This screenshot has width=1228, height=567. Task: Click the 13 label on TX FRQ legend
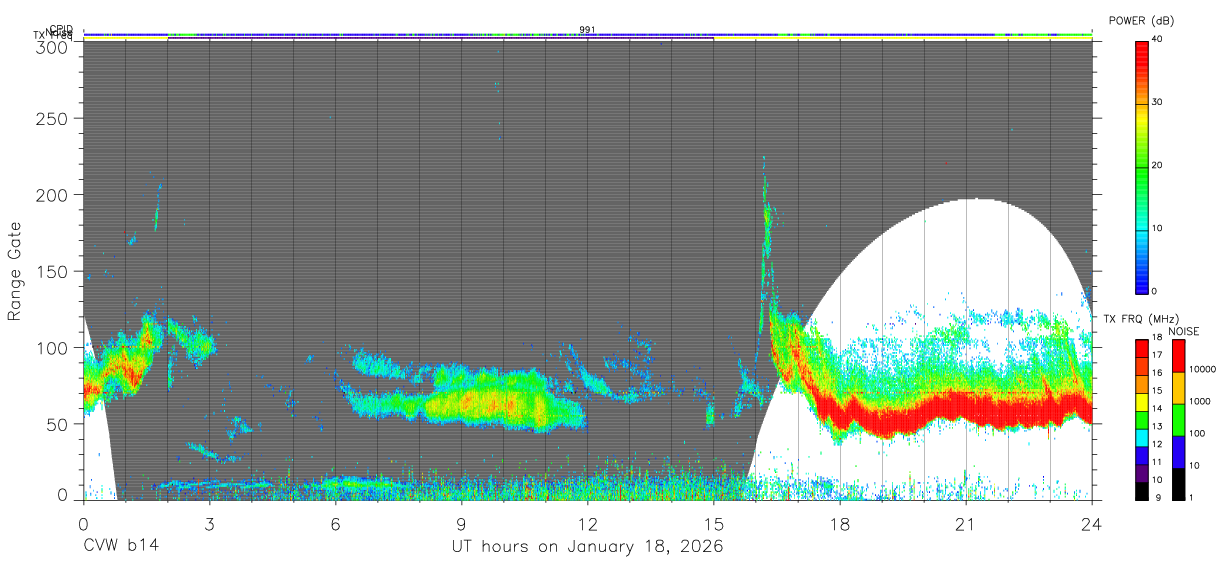(1158, 427)
